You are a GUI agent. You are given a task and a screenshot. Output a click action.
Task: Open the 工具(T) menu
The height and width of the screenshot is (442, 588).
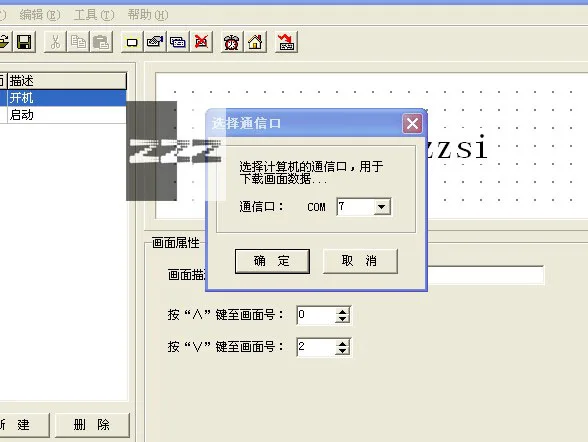(94, 15)
